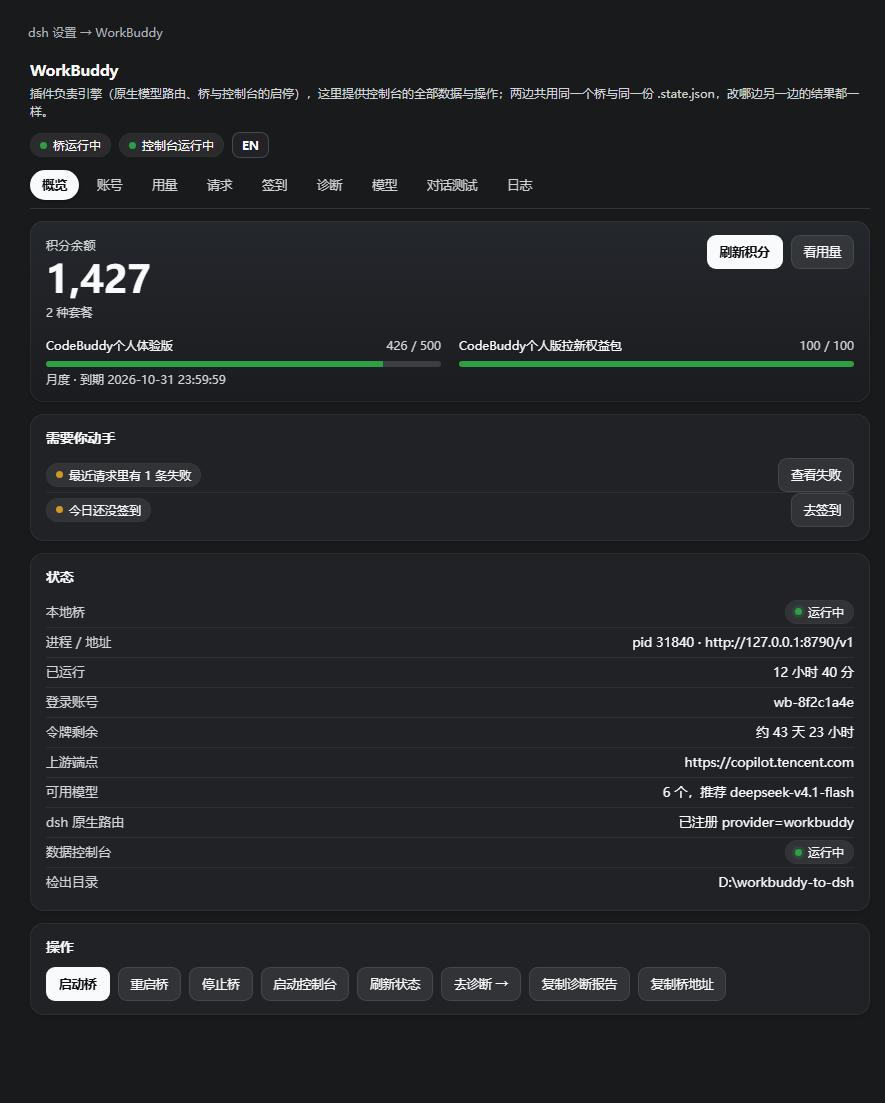
Task: Click the 需要你动手 section heading
Action: click(80, 438)
